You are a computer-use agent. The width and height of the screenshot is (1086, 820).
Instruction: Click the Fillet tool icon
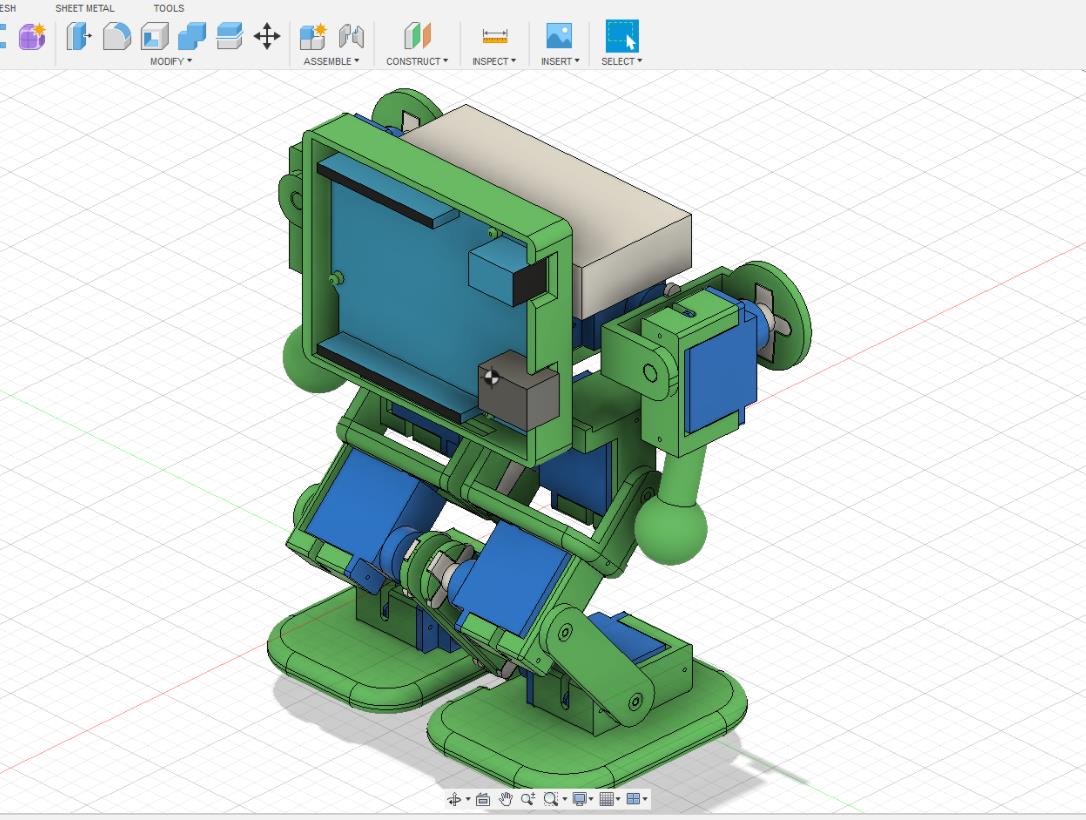coord(117,37)
